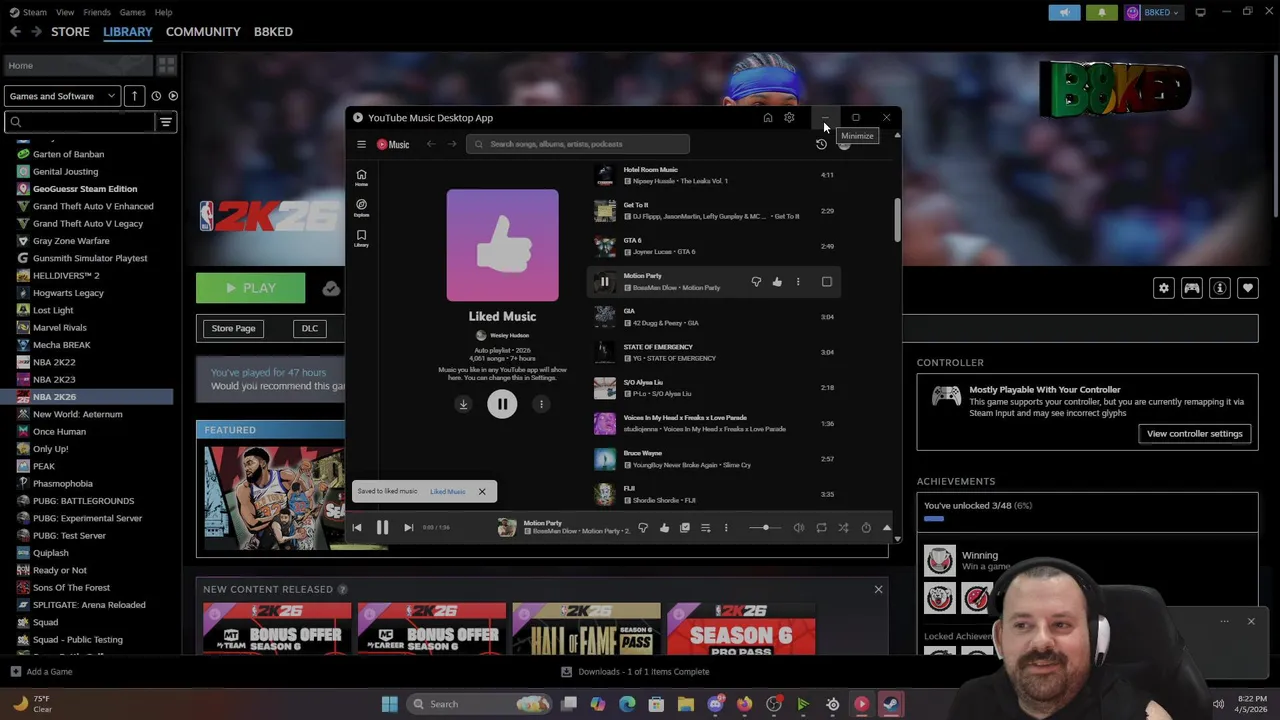Toggle shuffle in the player bar

tap(843, 527)
